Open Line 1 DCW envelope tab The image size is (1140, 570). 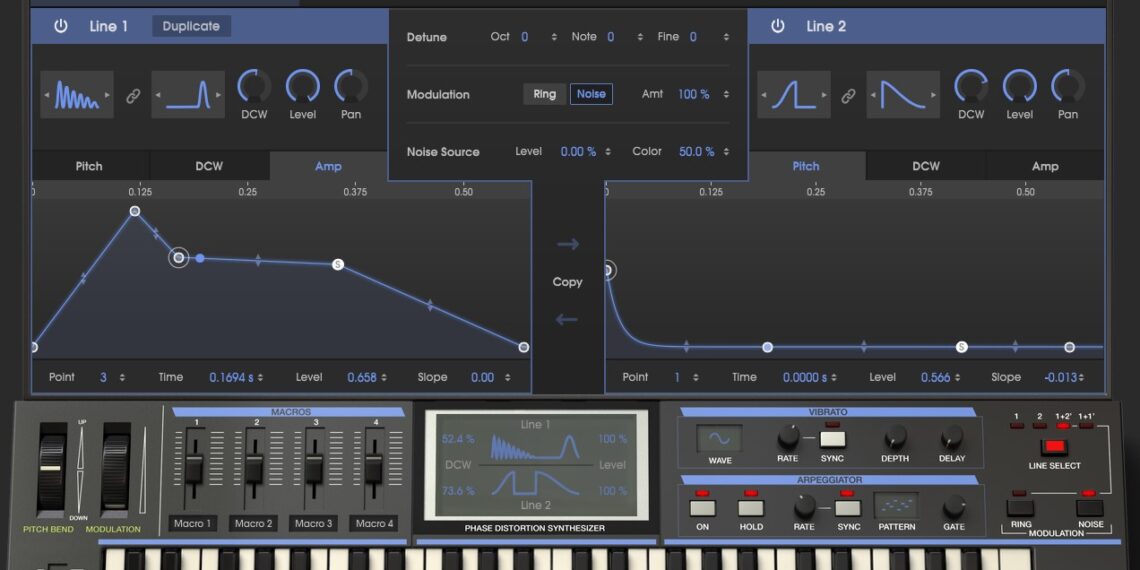pyautogui.click(x=209, y=166)
